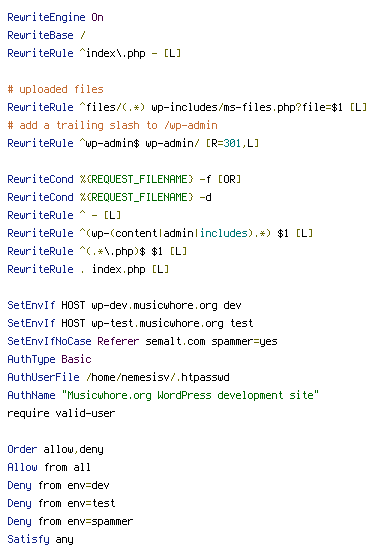Select the 'Allow from all' line

coord(49,467)
